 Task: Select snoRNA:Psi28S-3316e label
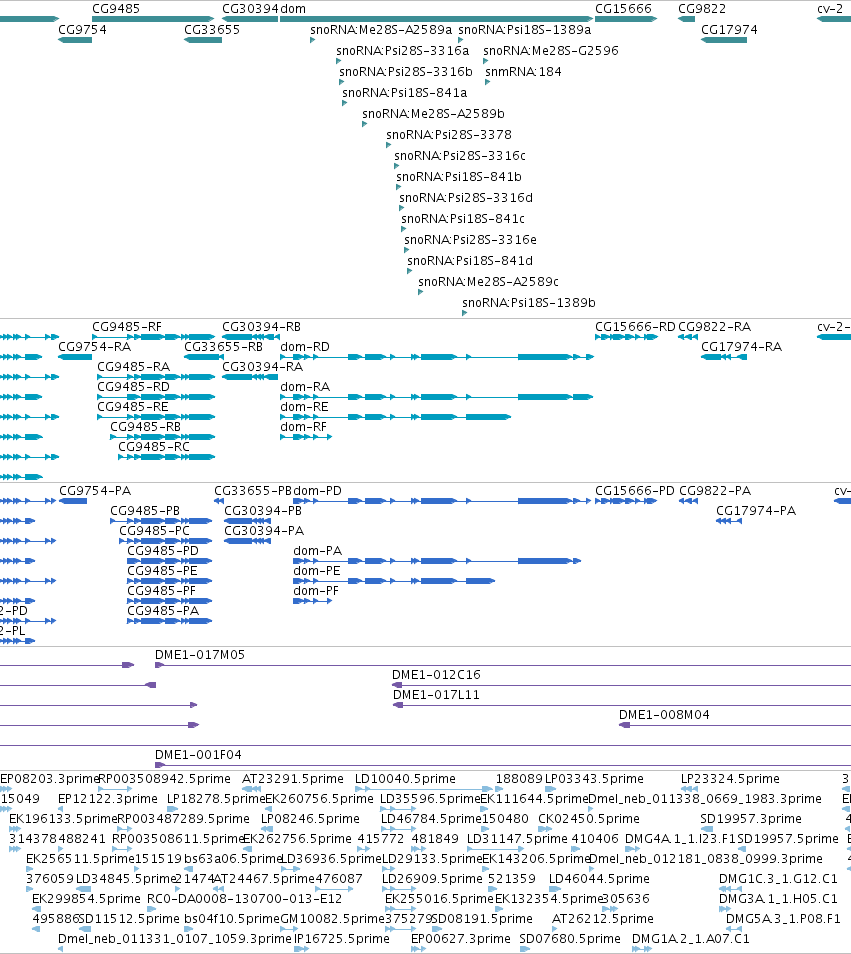pyautogui.click(x=470, y=239)
